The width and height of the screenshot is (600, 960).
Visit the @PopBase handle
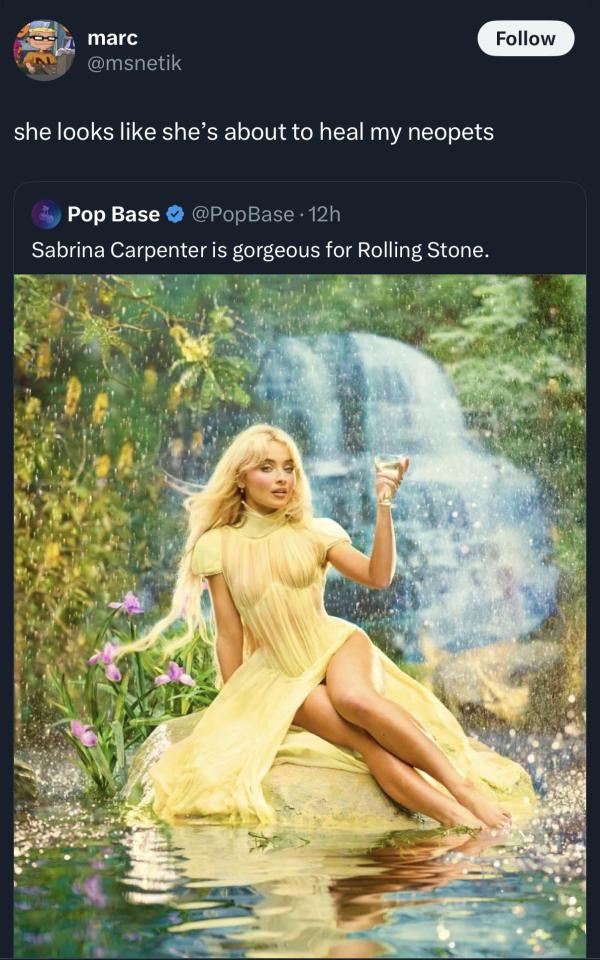point(242,214)
